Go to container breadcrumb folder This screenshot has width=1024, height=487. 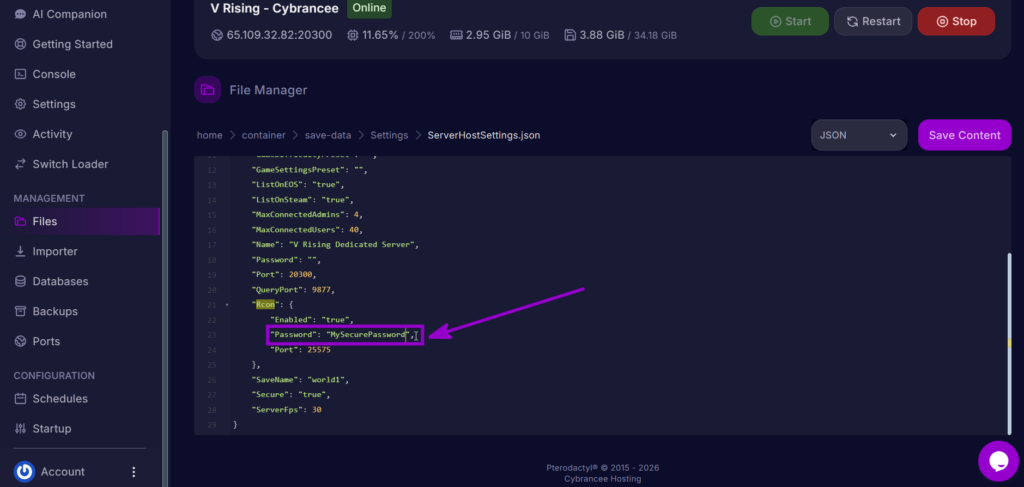tap(264, 135)
